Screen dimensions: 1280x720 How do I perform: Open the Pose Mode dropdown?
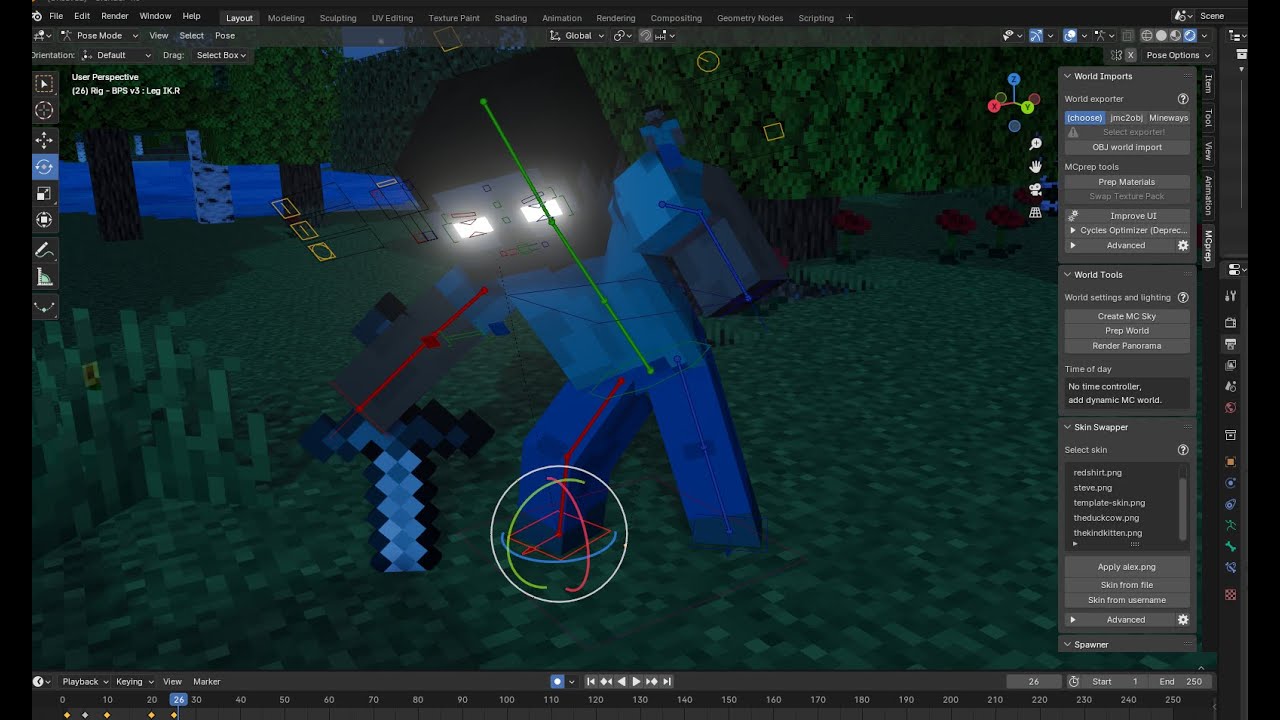(x=101, y=35)
